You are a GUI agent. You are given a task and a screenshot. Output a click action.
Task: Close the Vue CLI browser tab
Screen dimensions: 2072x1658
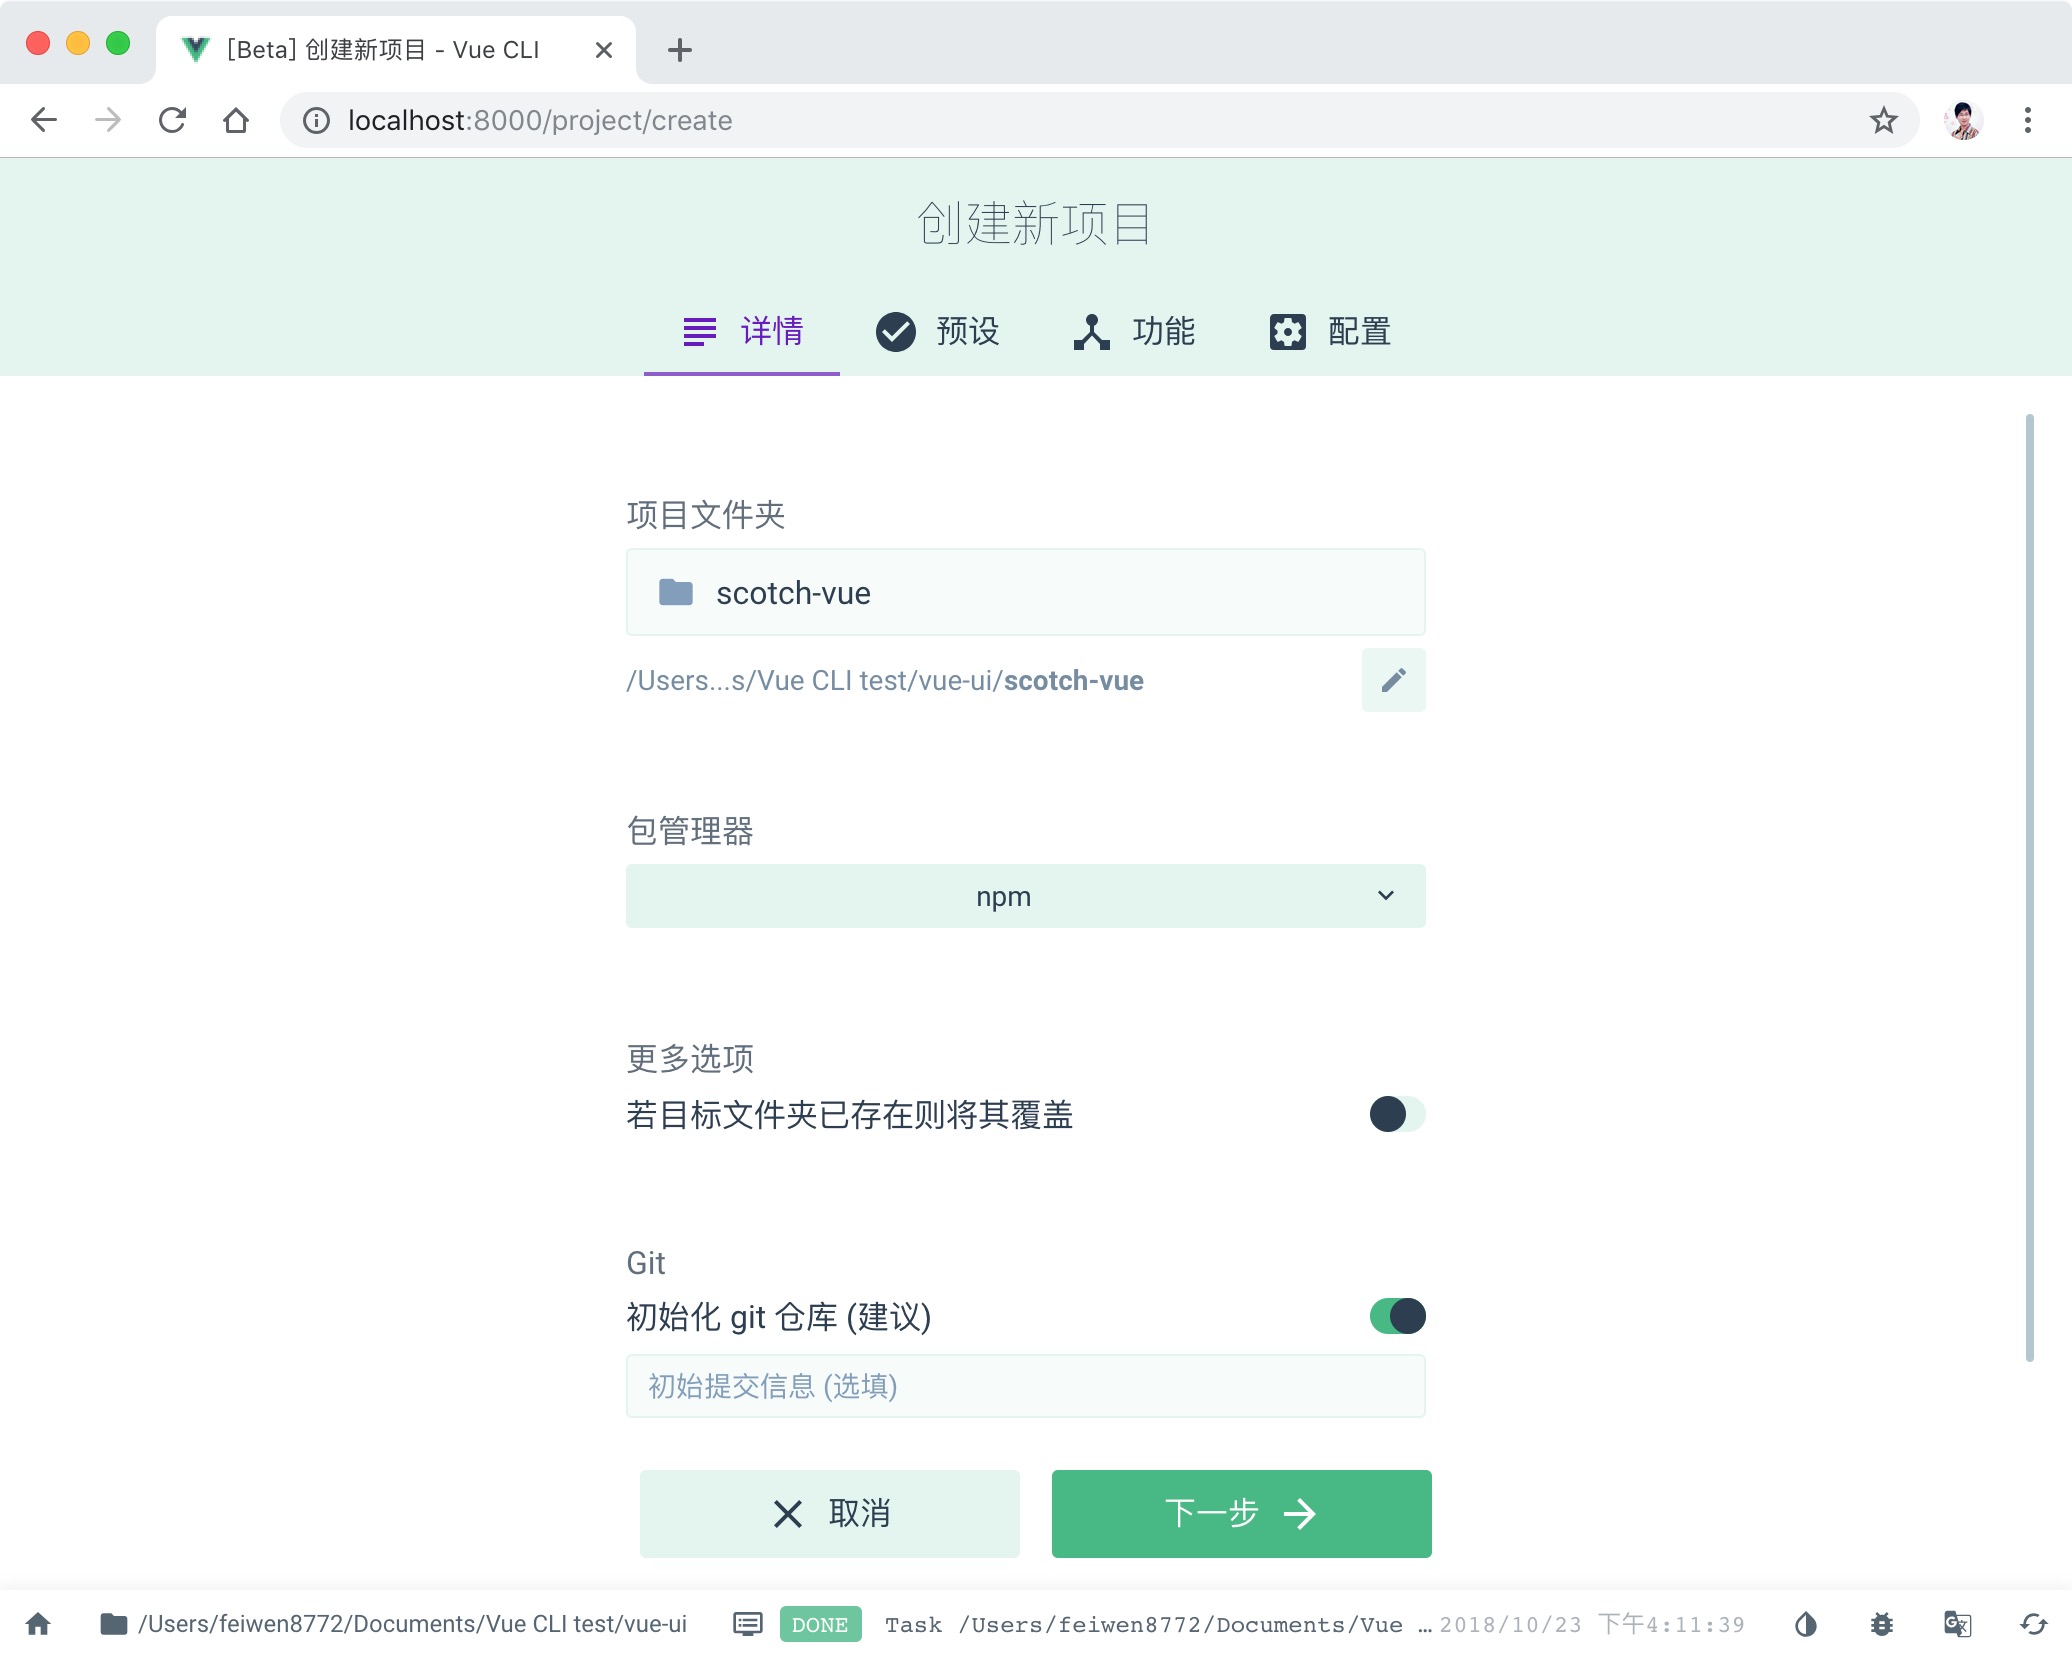pyautogui.click(x=604, y=50)
